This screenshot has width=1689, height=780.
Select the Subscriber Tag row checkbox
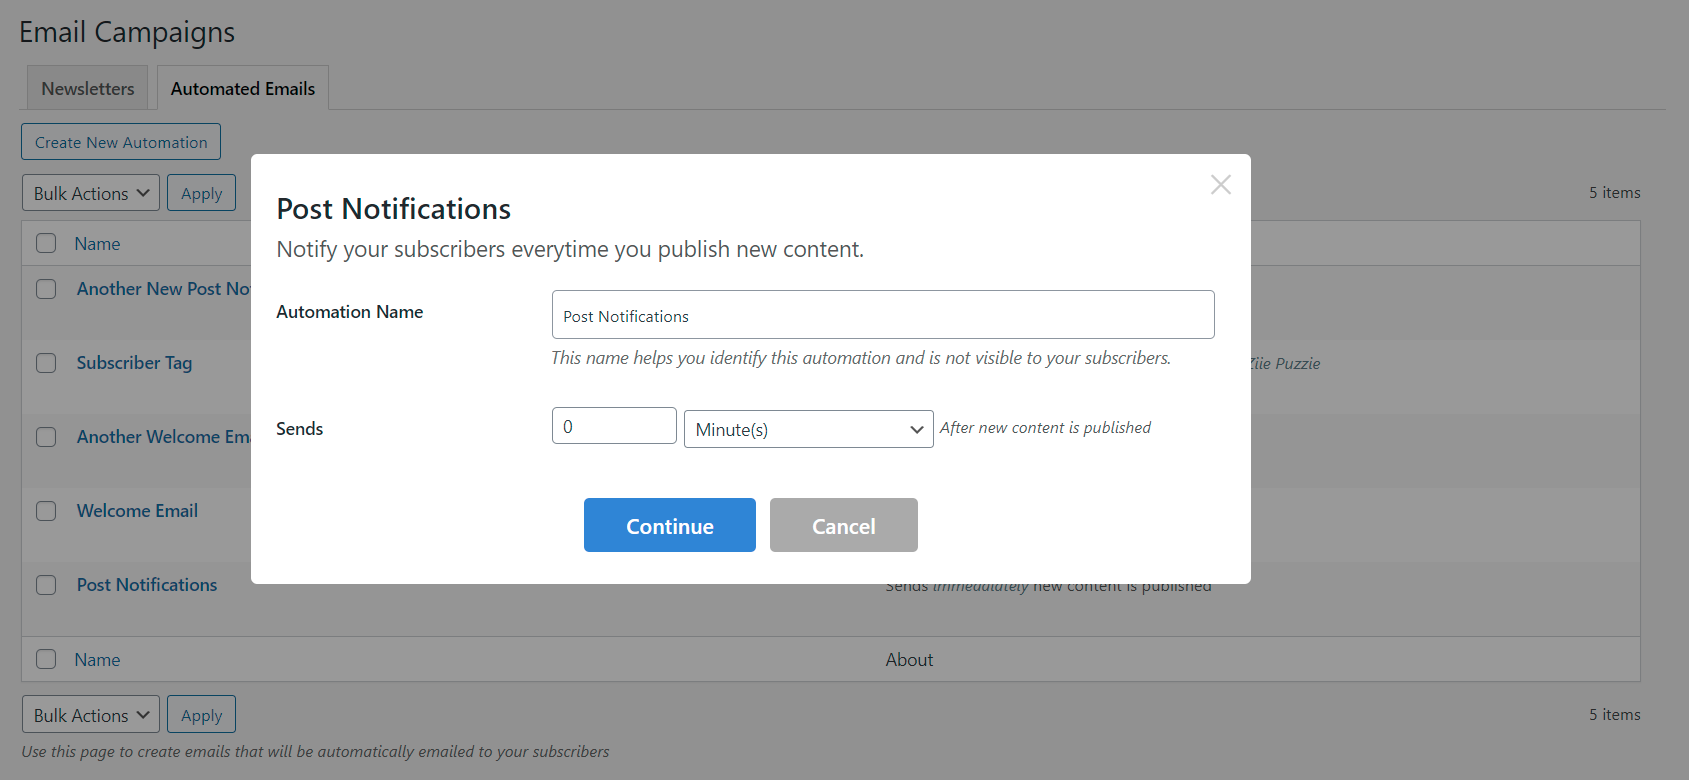pyautogui.click(x=46, y=363)
